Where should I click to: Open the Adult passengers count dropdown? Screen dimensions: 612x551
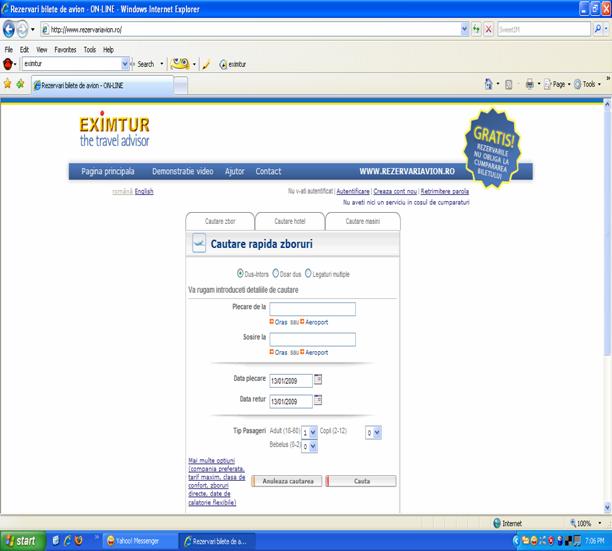309,433
